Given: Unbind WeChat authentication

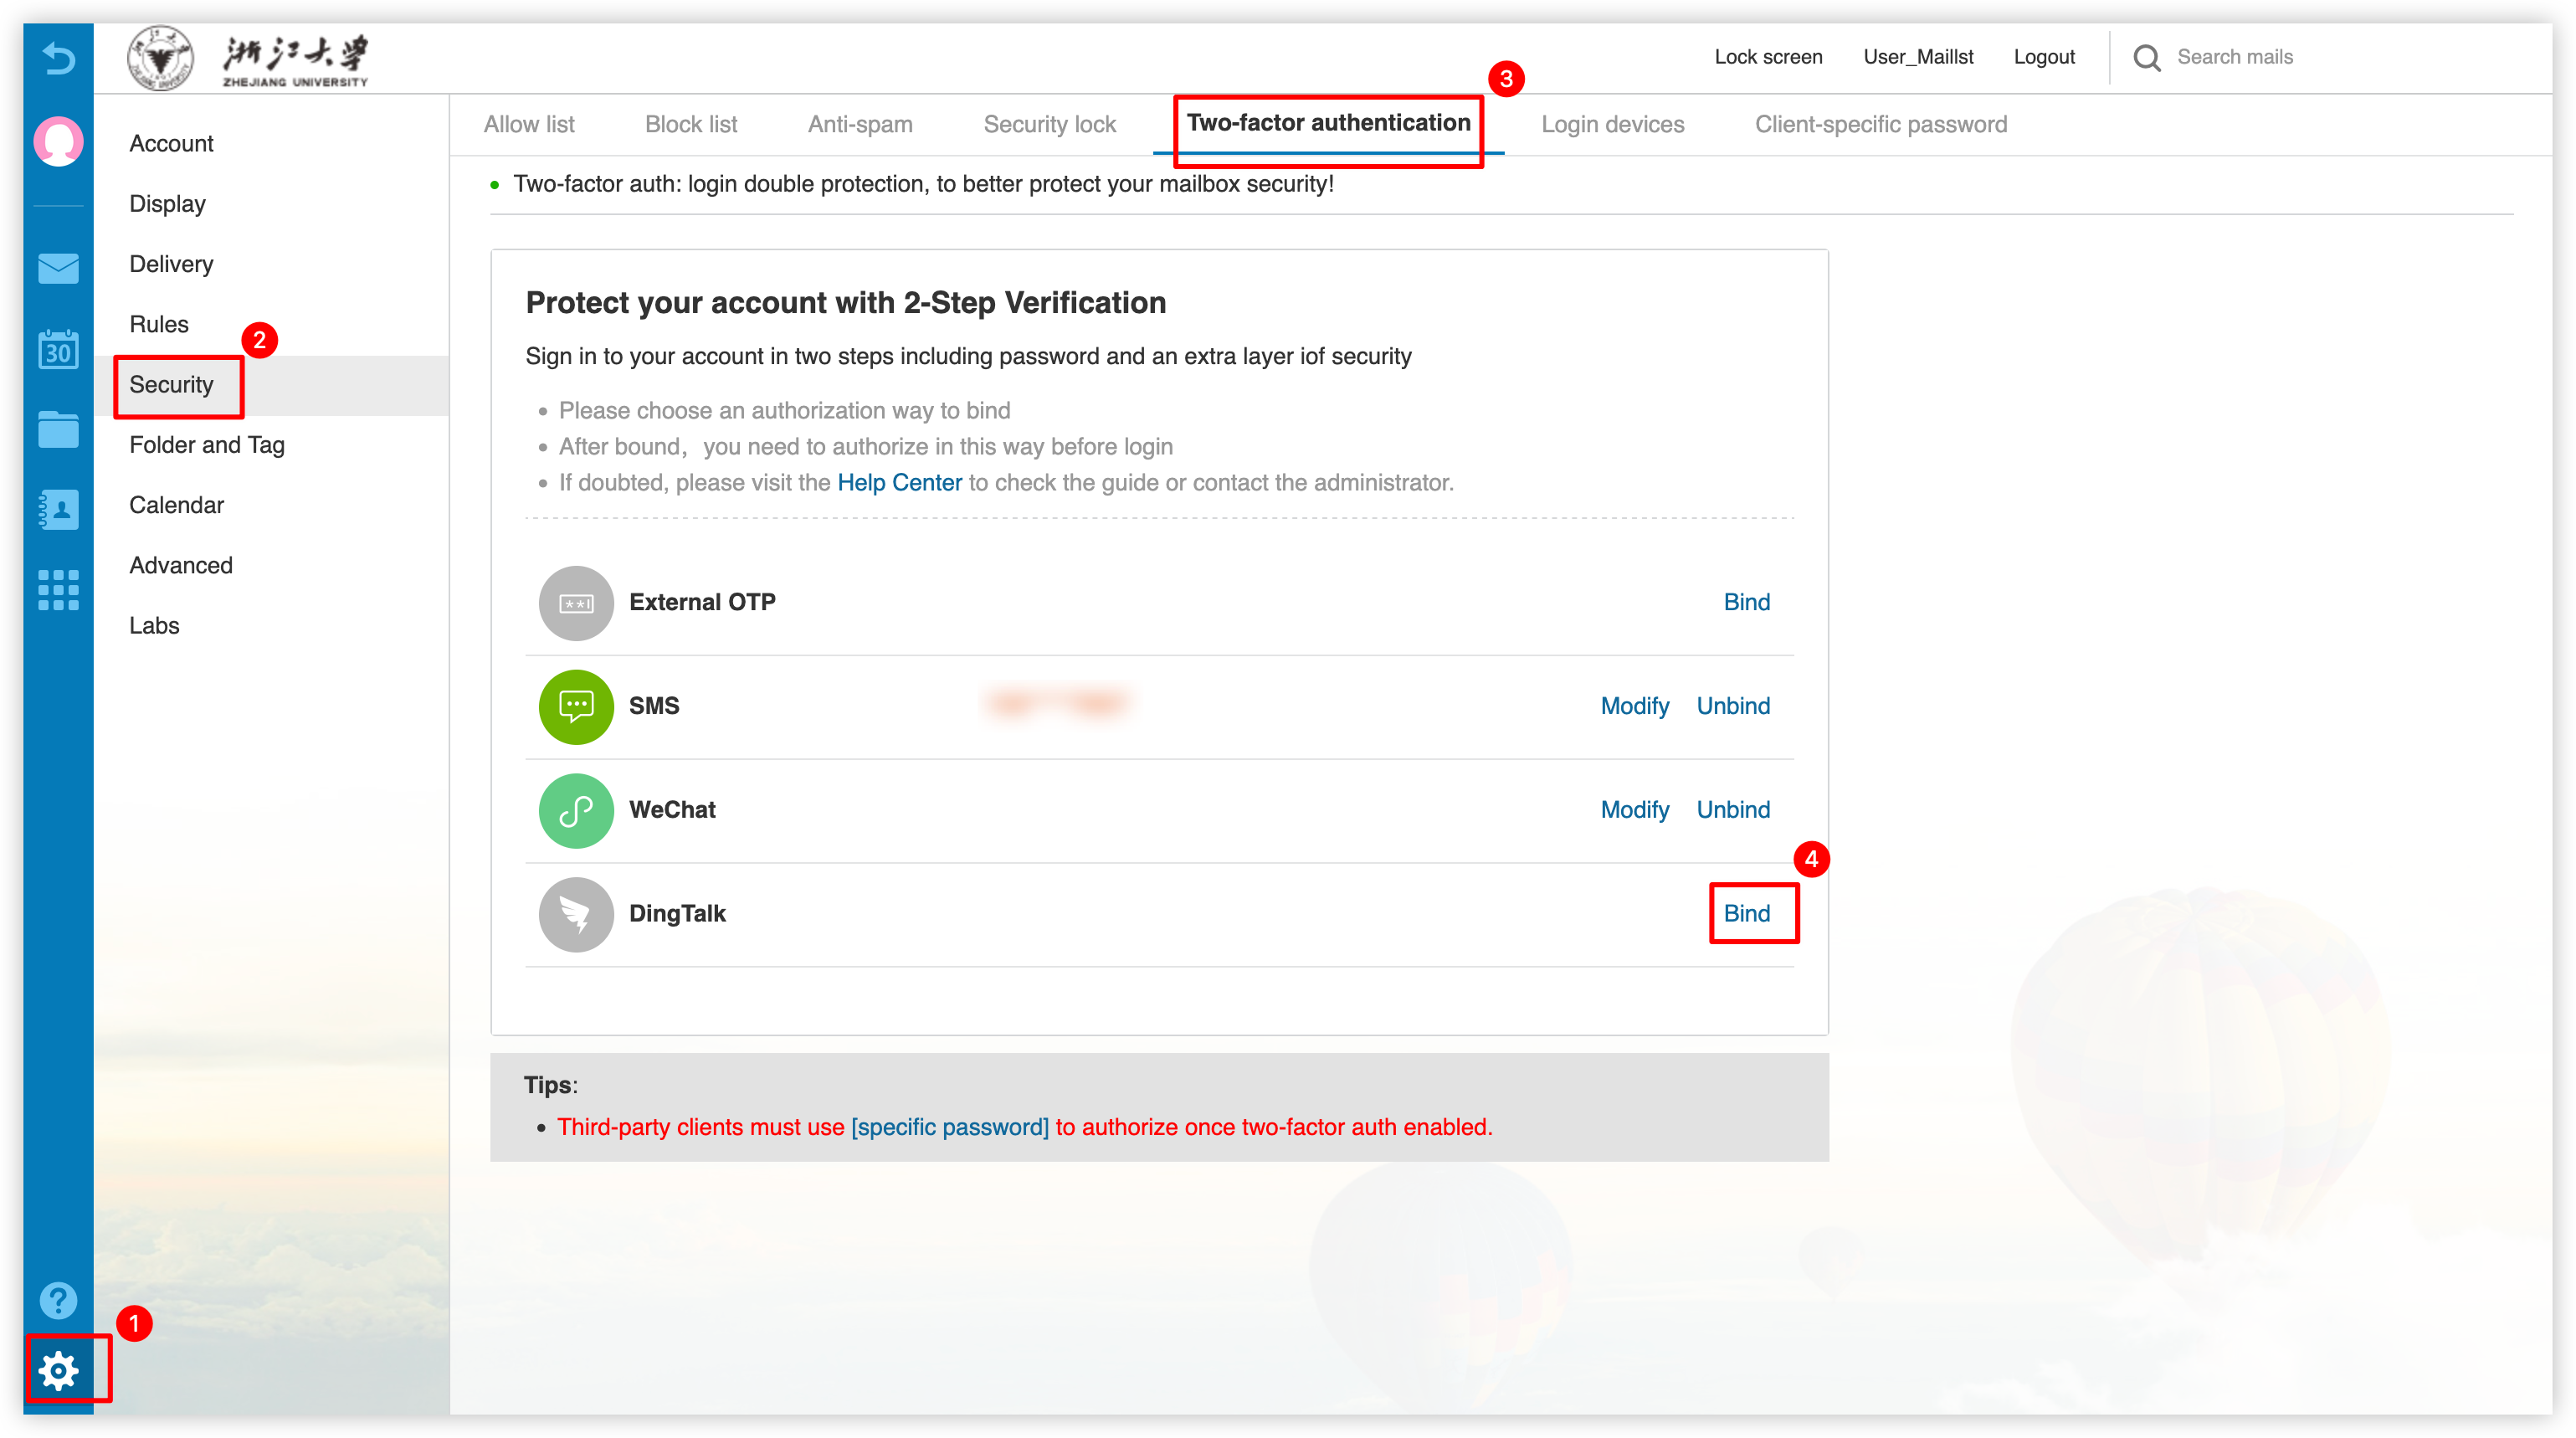Looking at the screenshot, I should click(x=1733, y=810).
